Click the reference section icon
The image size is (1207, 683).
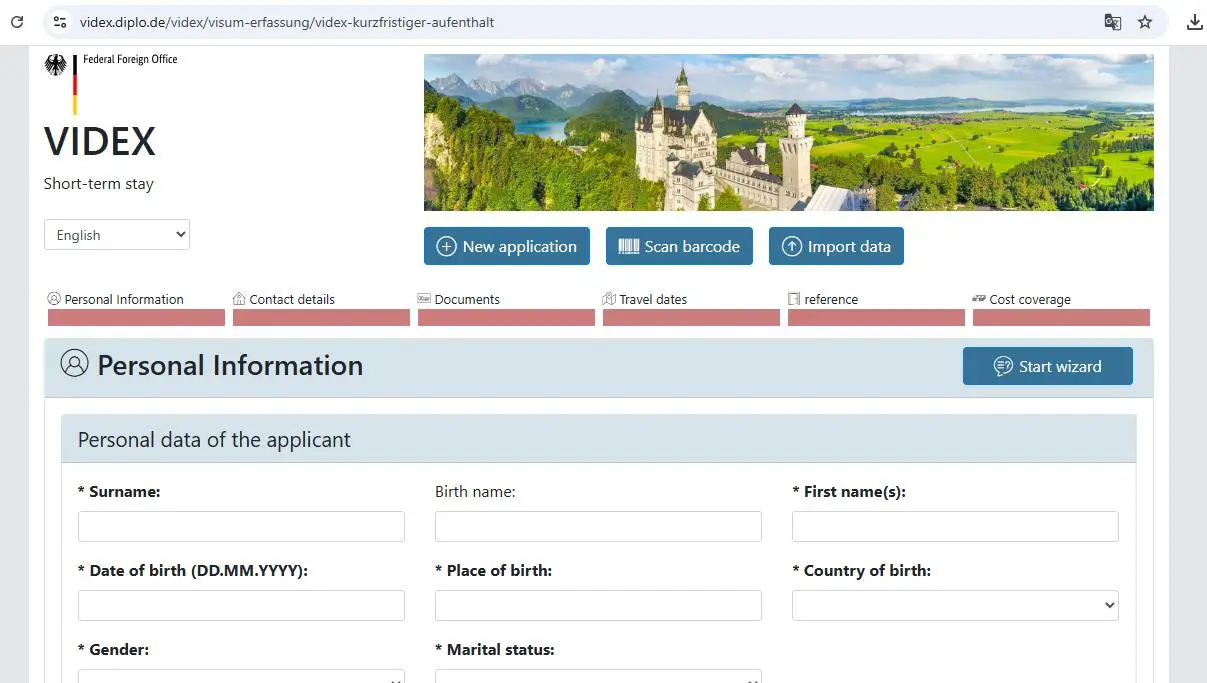click(793, 299)
